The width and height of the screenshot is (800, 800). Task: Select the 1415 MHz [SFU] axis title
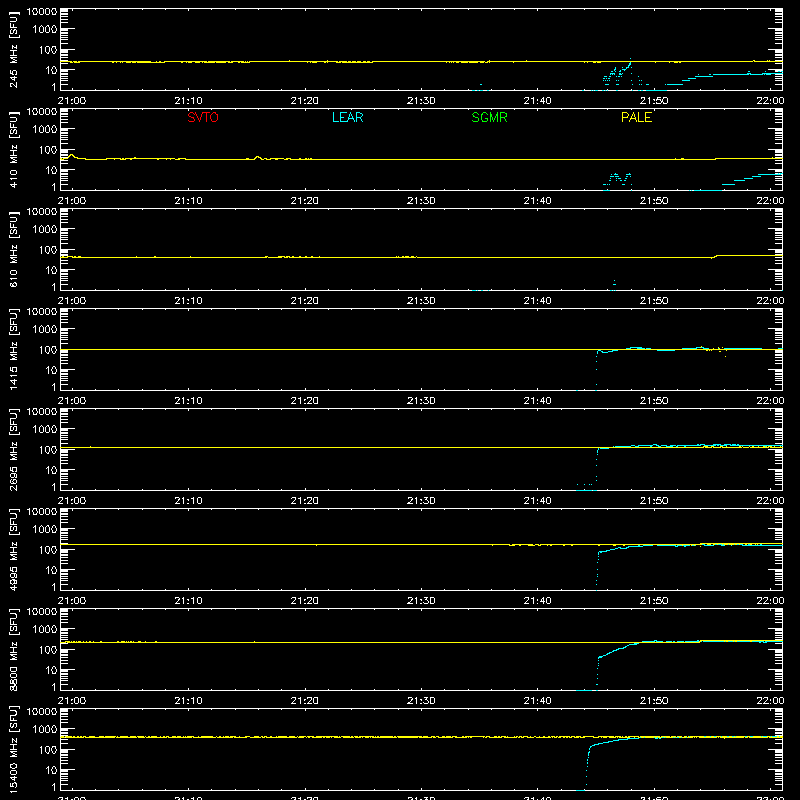pyautogui.click(x=13, y=349)
